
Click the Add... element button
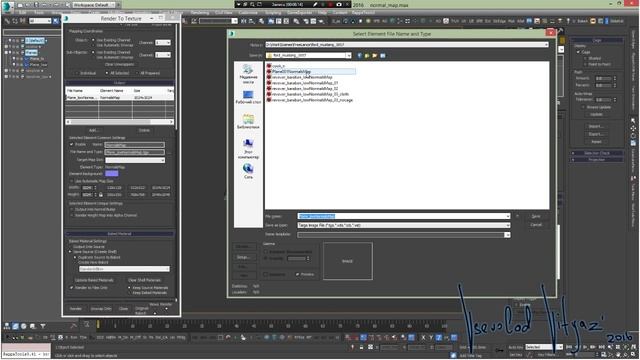coord(93,130)
